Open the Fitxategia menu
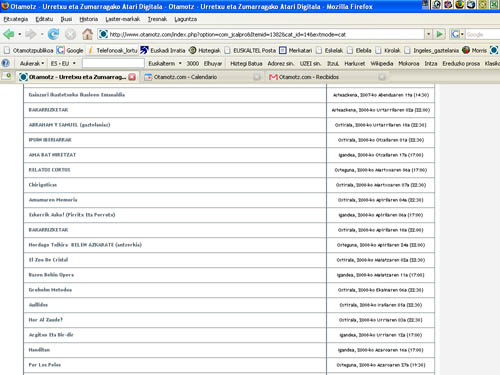This screenshot has height=375, width=500. [x=16, y=19]
